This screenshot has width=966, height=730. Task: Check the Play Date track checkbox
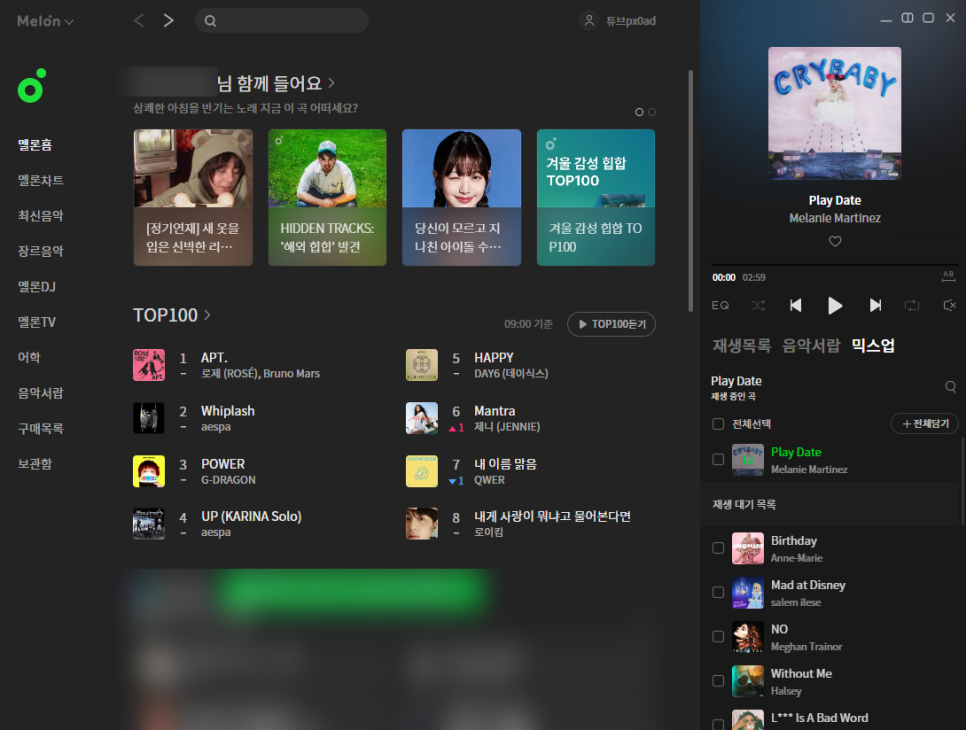pos(718,460)
